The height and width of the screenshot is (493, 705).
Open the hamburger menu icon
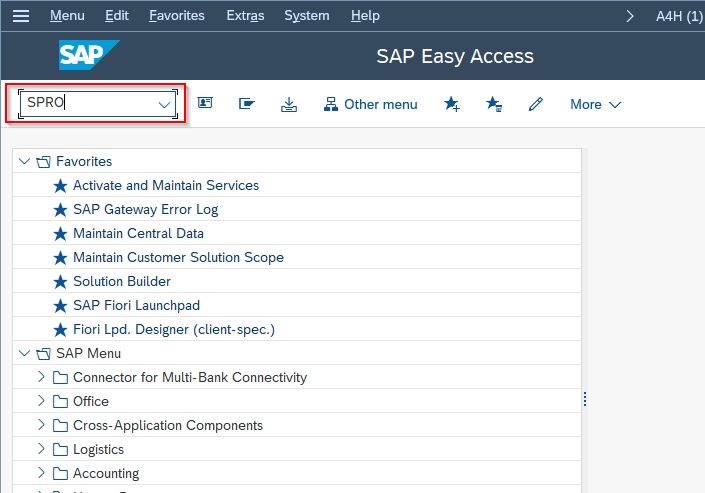pos(21,16)
